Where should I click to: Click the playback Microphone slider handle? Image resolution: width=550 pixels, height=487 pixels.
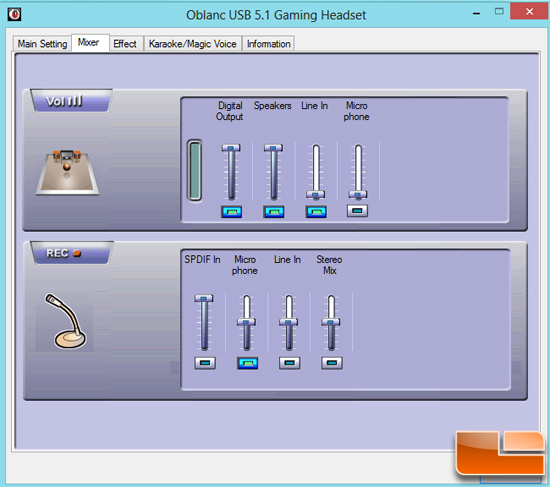pos(358,194)
